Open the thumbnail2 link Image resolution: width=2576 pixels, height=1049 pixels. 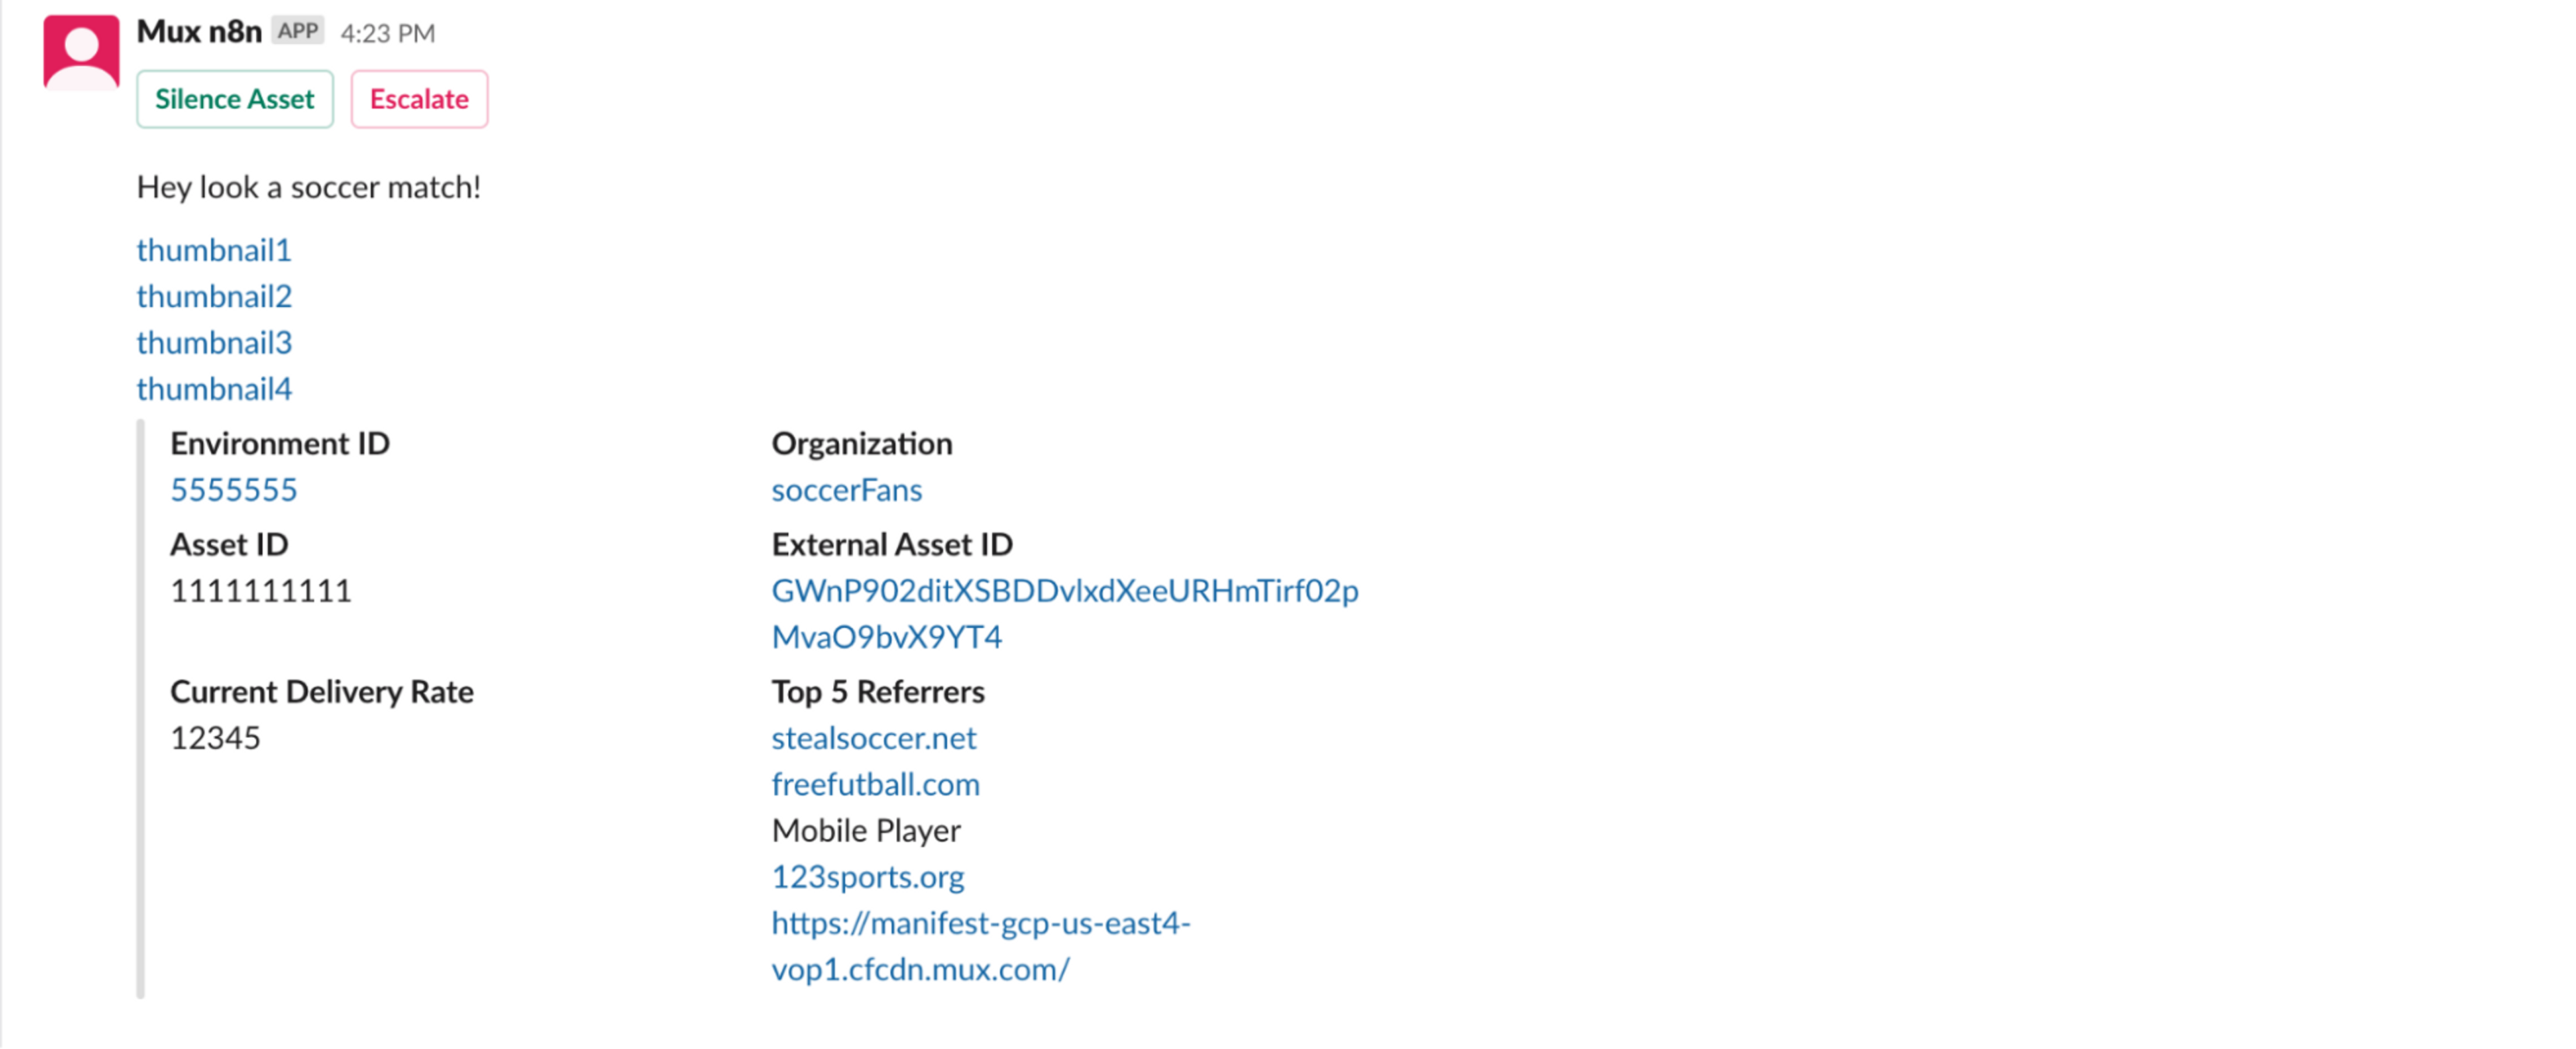(x=214, y=296)
